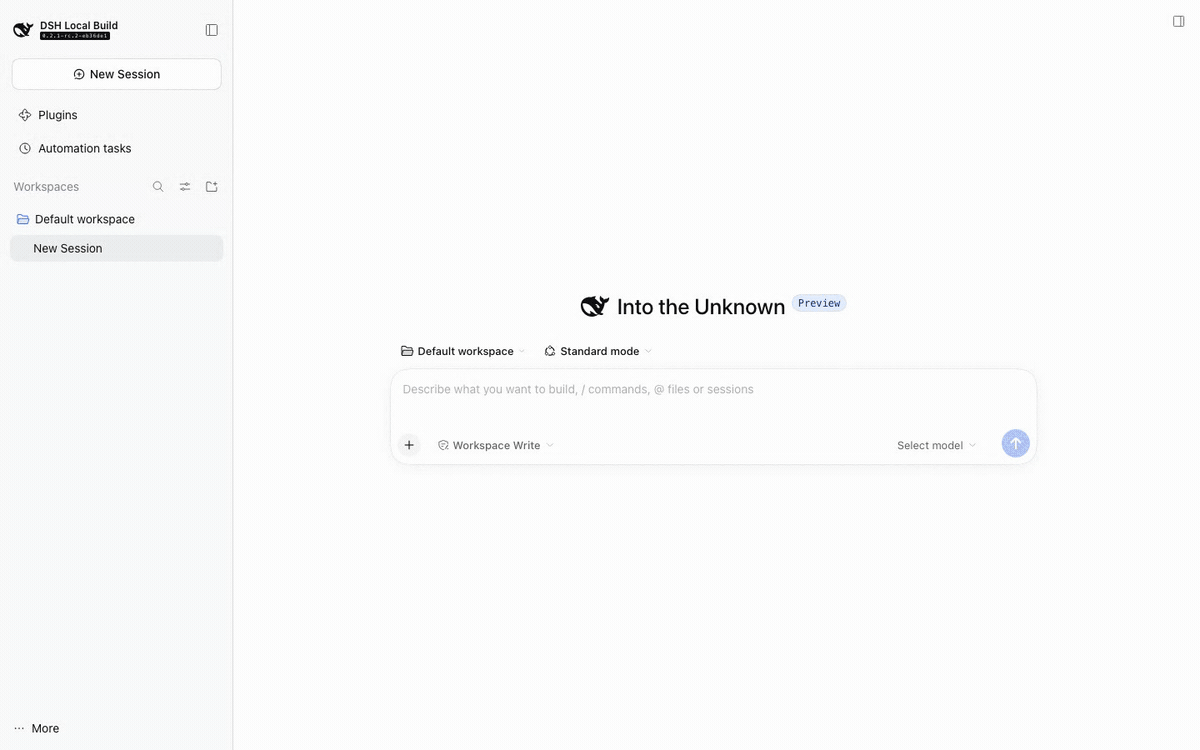The image size is (1200, 750).
Task: Search workspaces using magnifier icon
Action: pyautogui.click(x=158, y=187)
